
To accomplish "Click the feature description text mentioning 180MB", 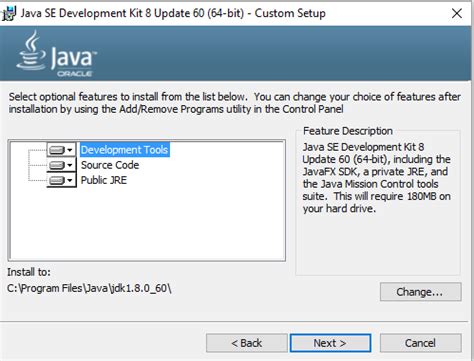I will 377,178.
